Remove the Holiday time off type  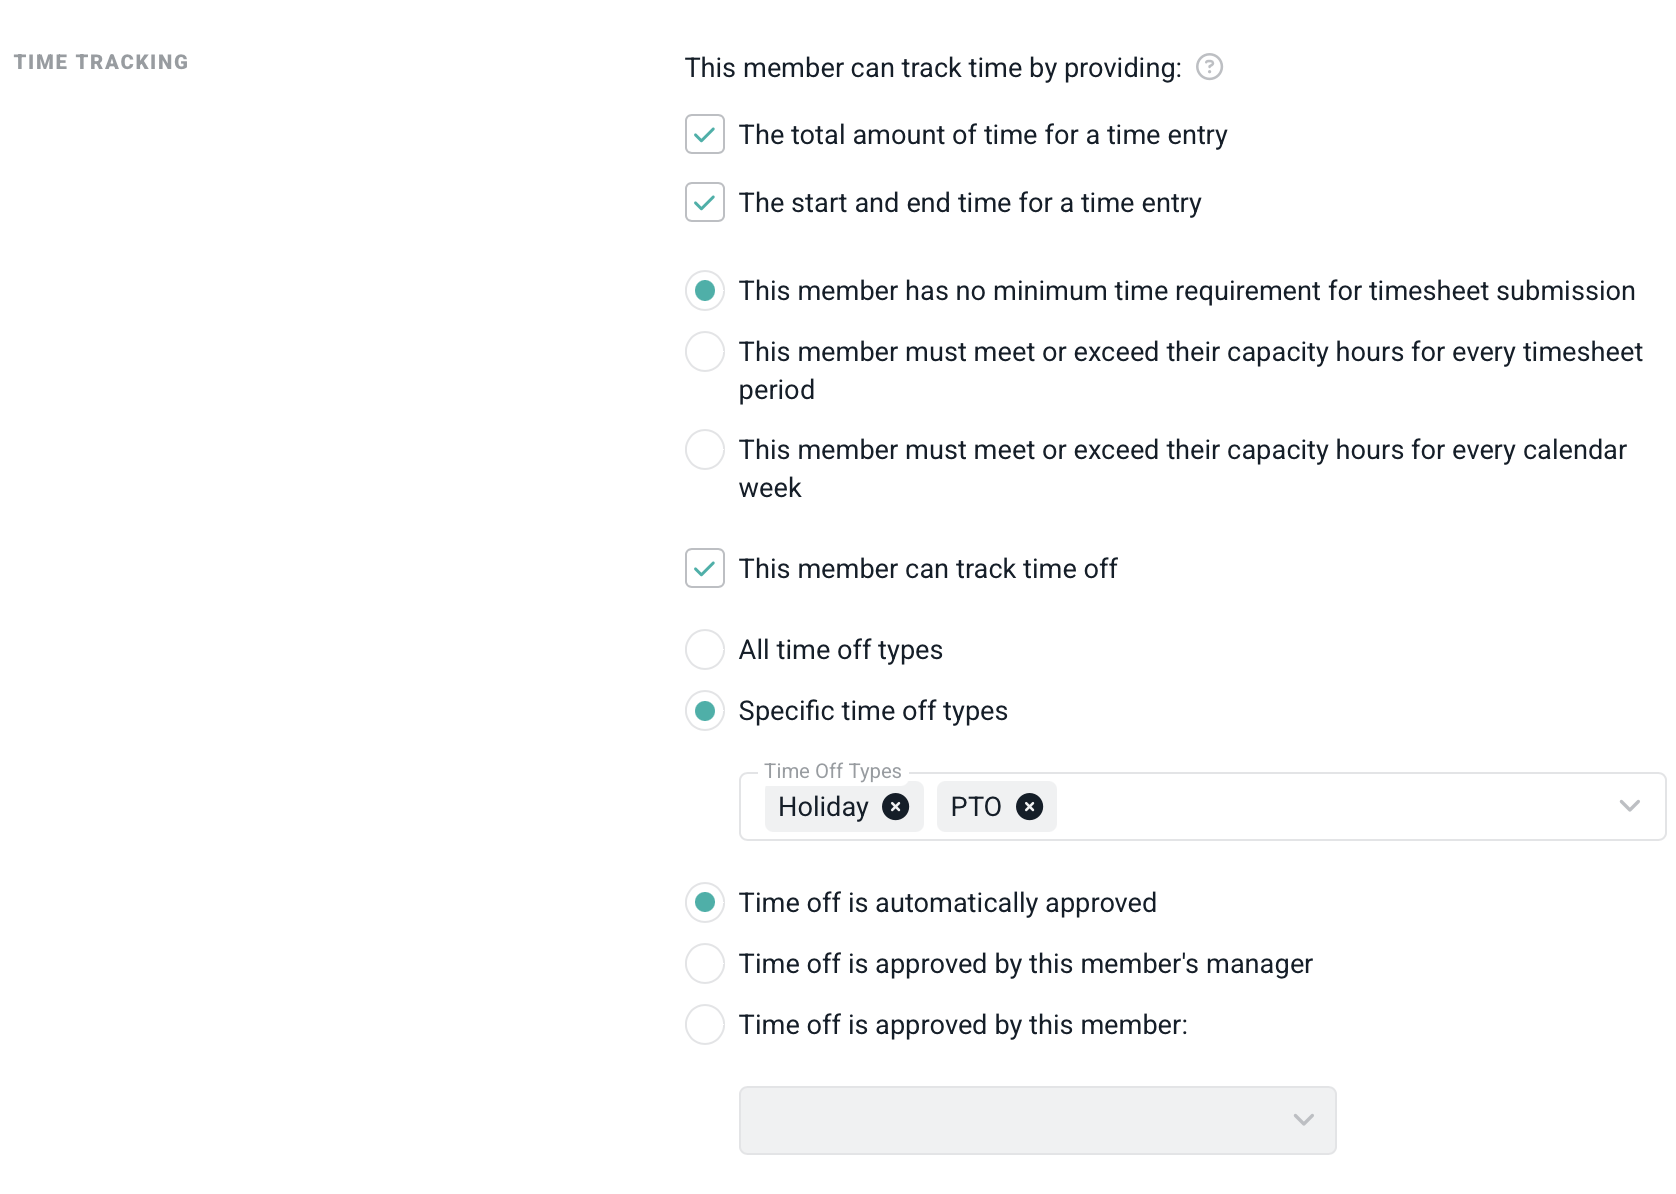click(x=895, y=807)
